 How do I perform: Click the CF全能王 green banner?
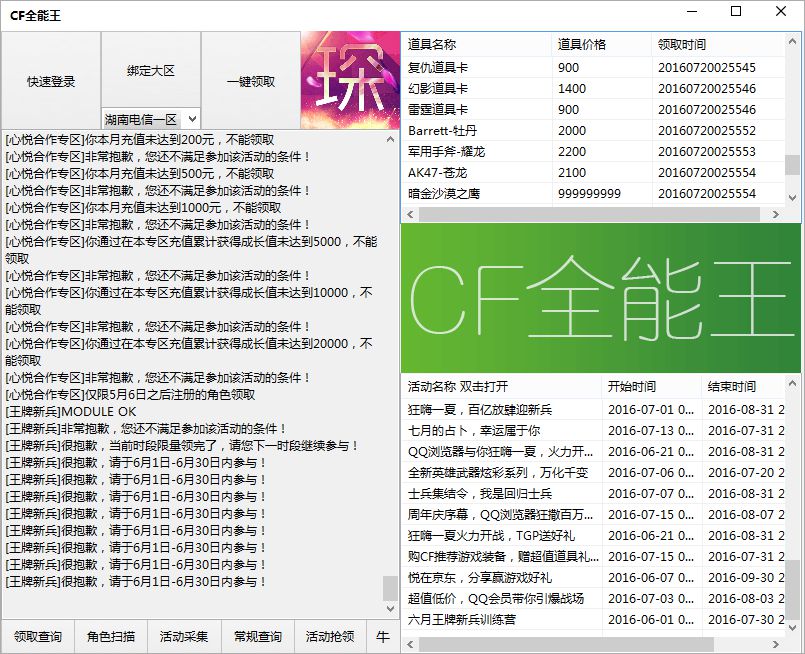[600, 298]
